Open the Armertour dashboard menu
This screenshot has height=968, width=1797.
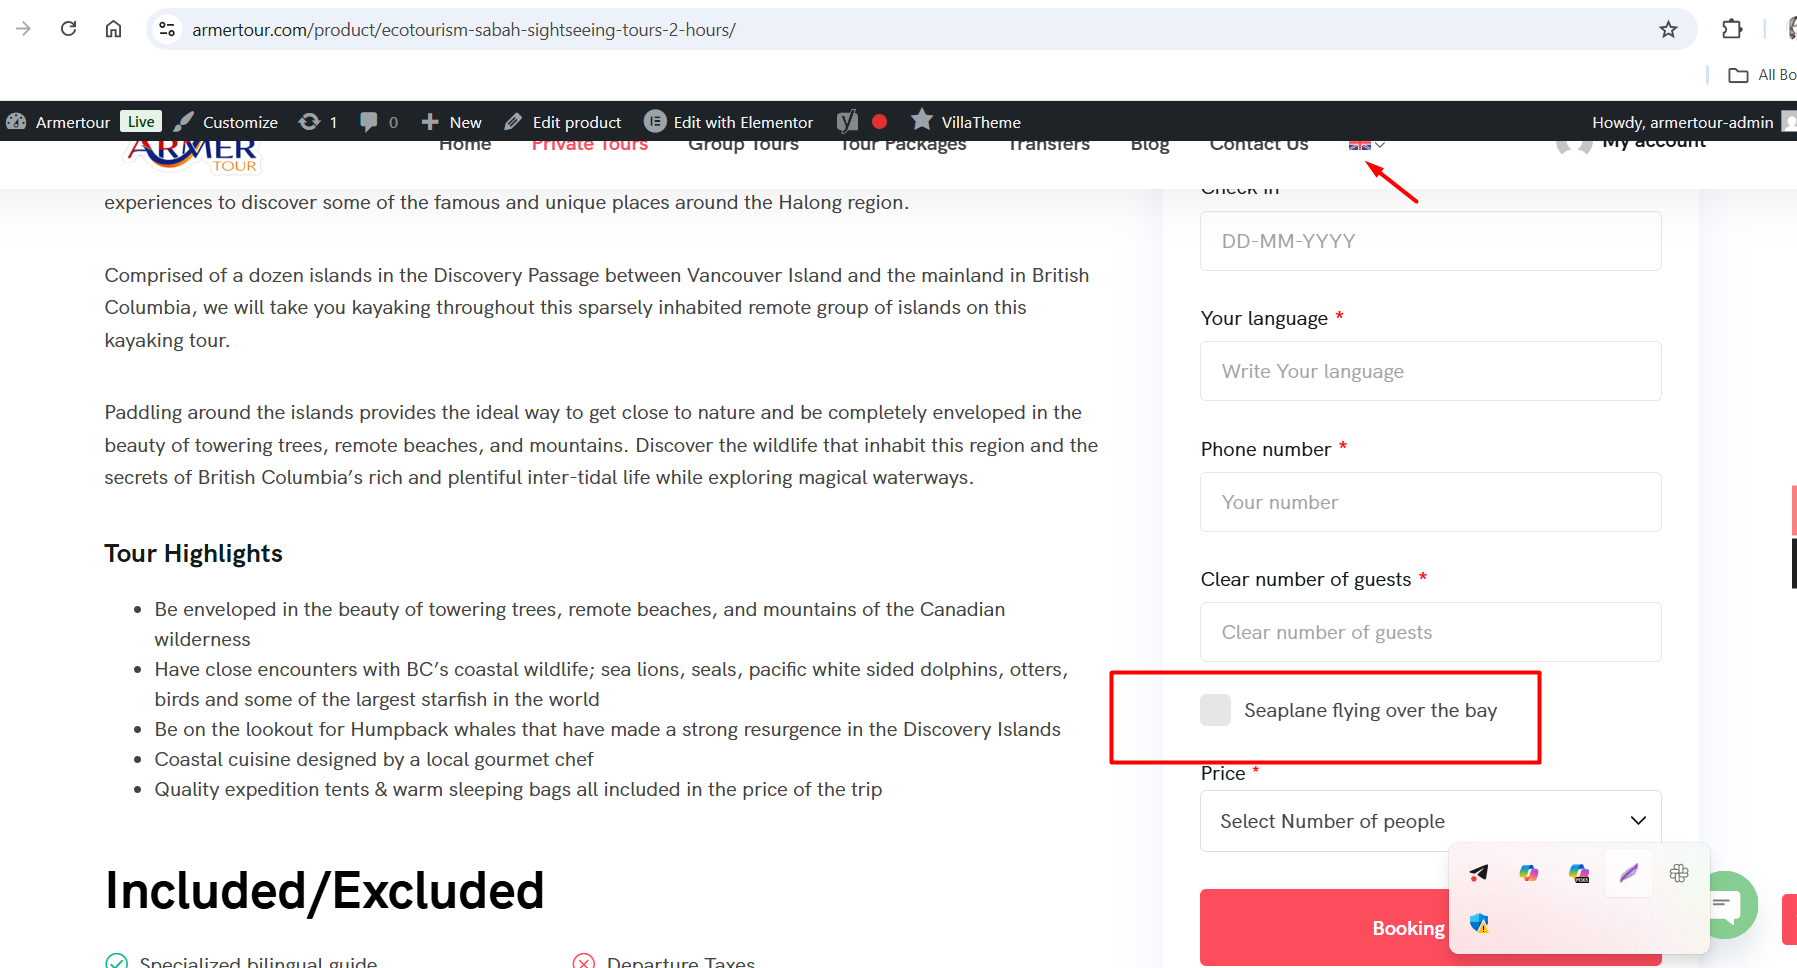tap(58, 122)
